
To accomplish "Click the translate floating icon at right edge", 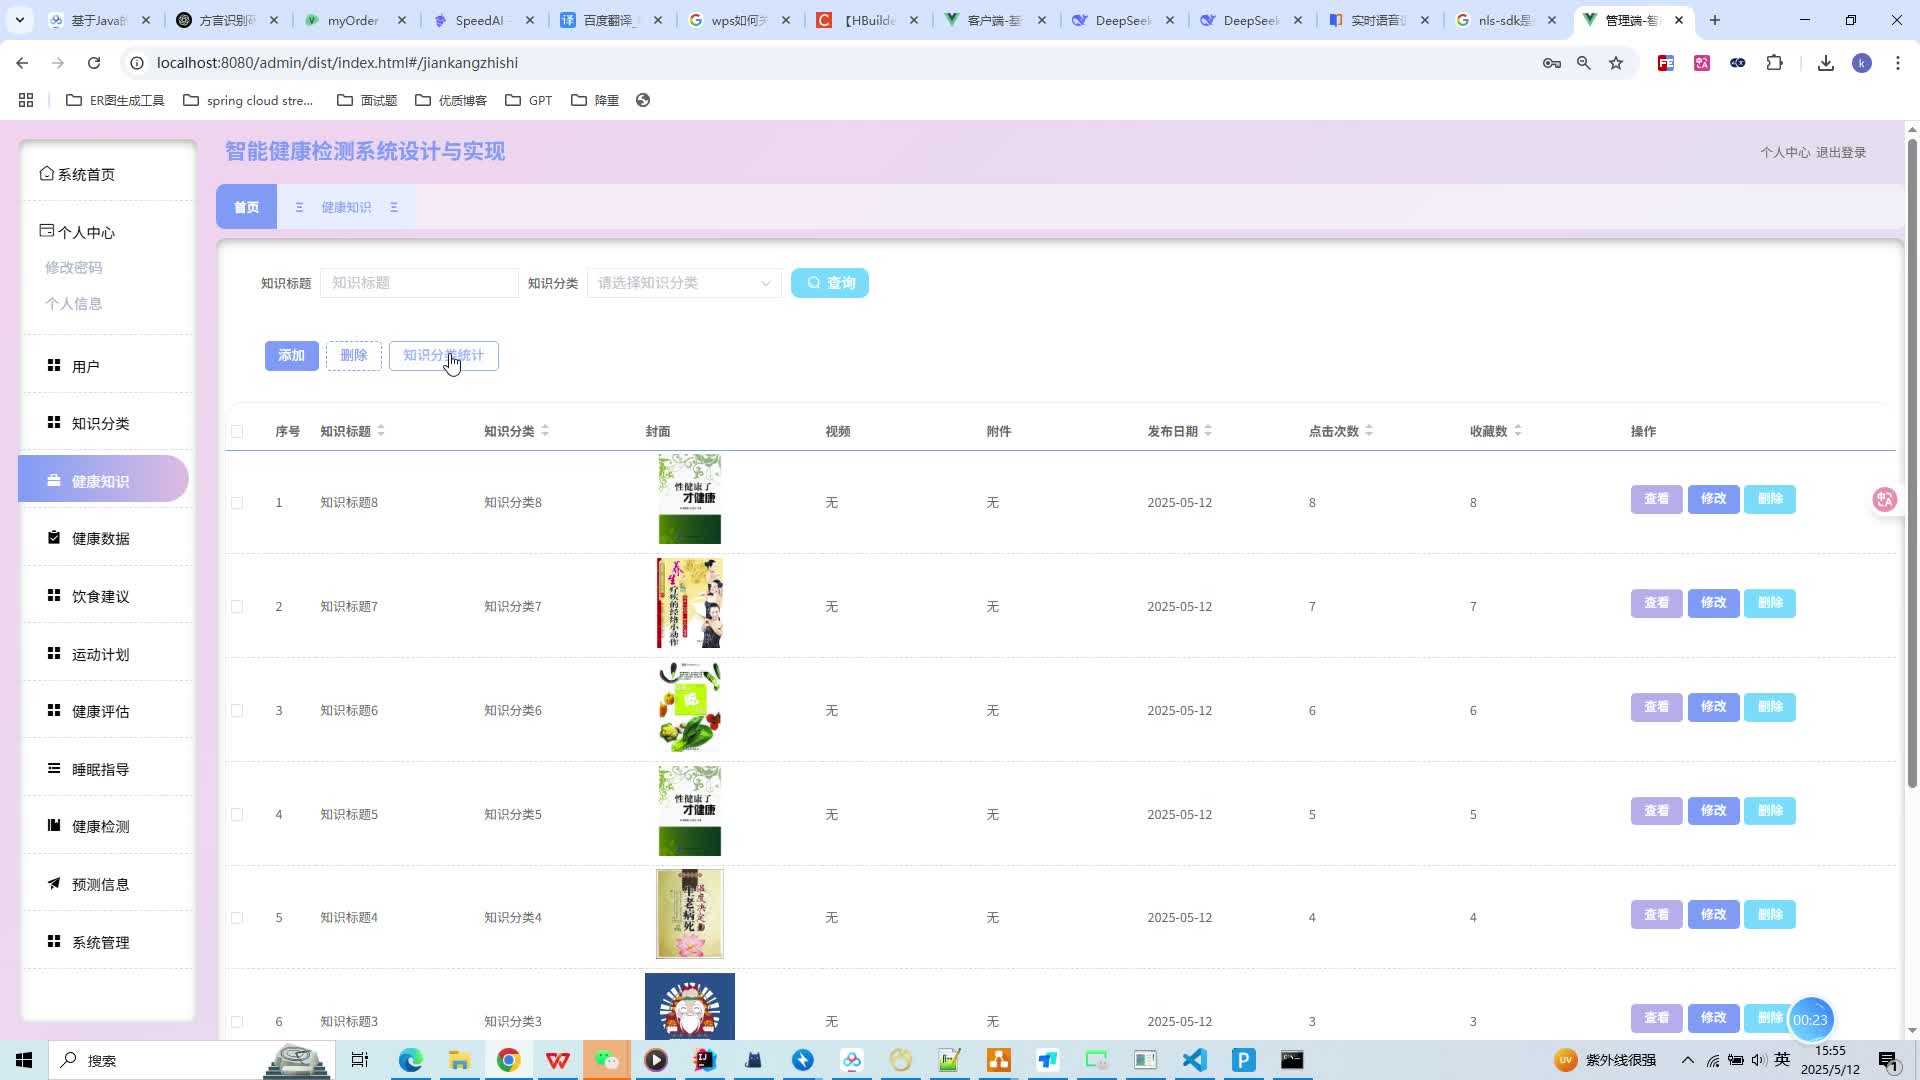I will [x=1884, y=499].
